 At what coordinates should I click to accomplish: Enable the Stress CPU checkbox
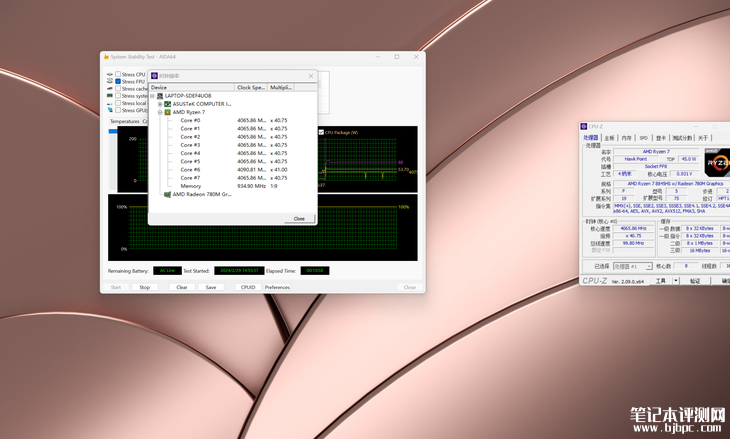pyautogui.click(x=118, y=74)
